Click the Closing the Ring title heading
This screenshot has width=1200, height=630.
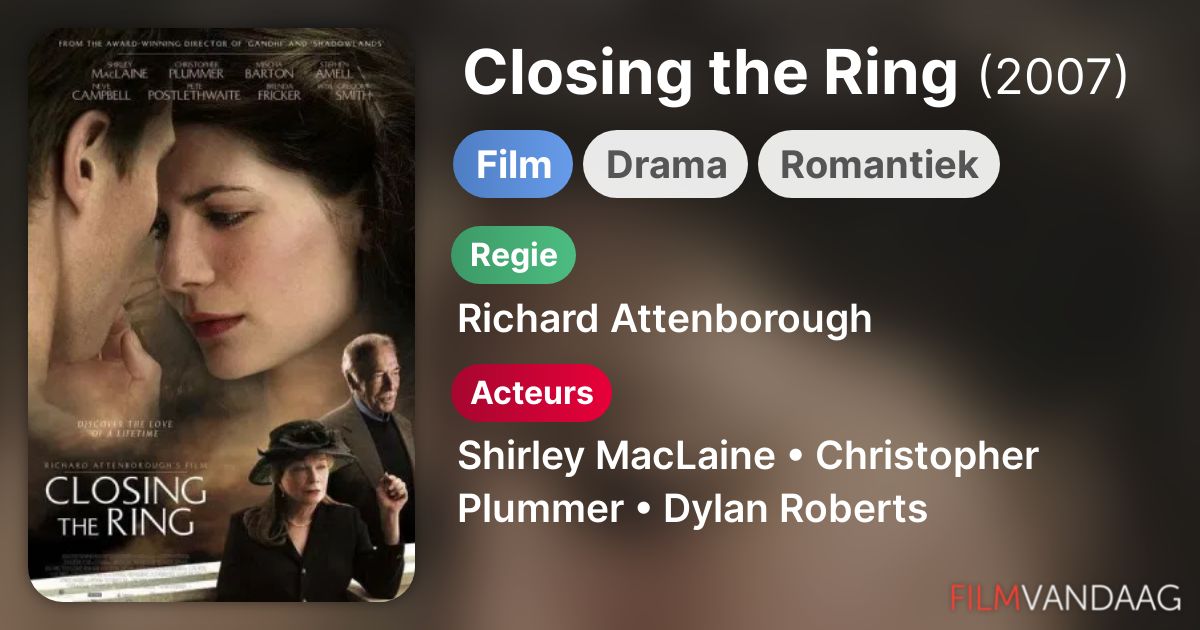[x=710, y=76]
